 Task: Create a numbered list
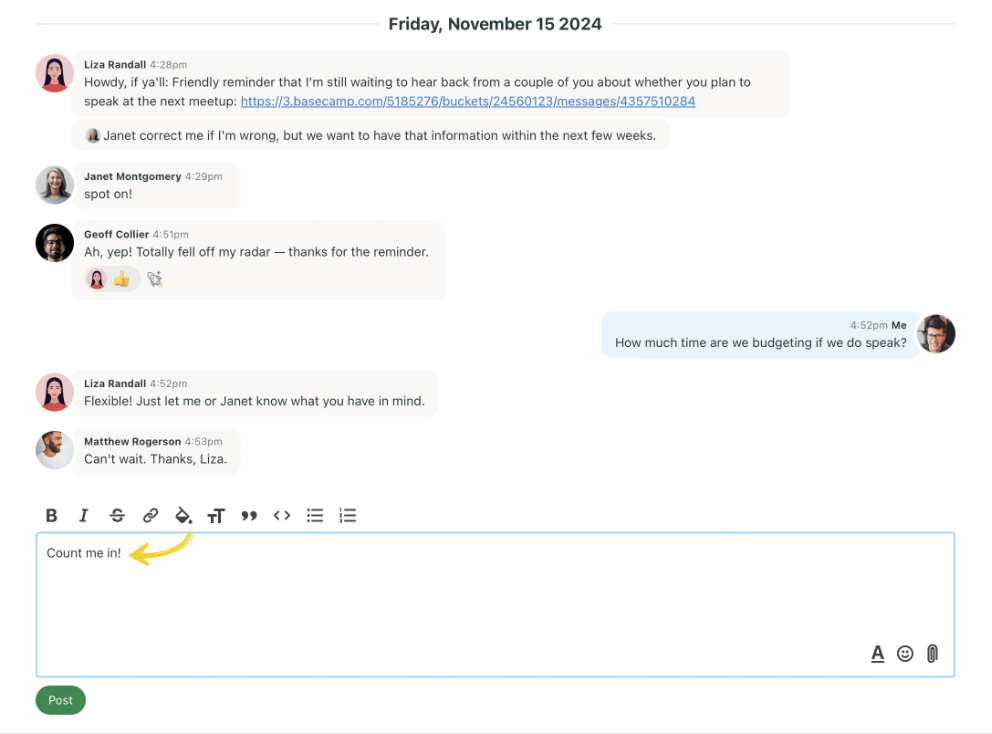click(x=348, y=516)
